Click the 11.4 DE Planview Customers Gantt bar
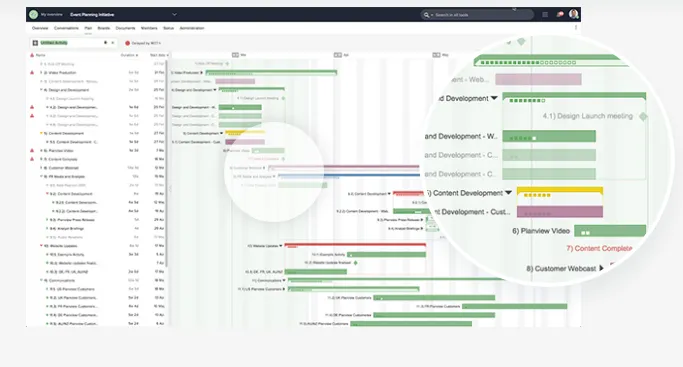This screenshot has height=367, width=683. click(434, 315)
